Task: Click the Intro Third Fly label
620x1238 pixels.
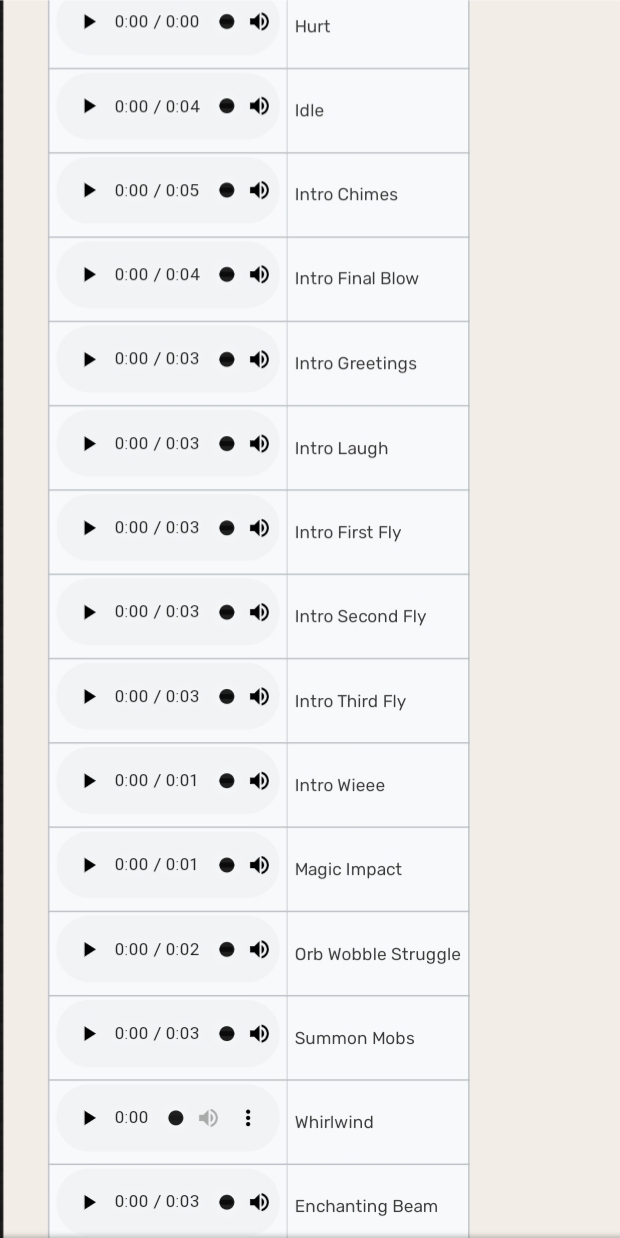Action: tap(350, 701)
